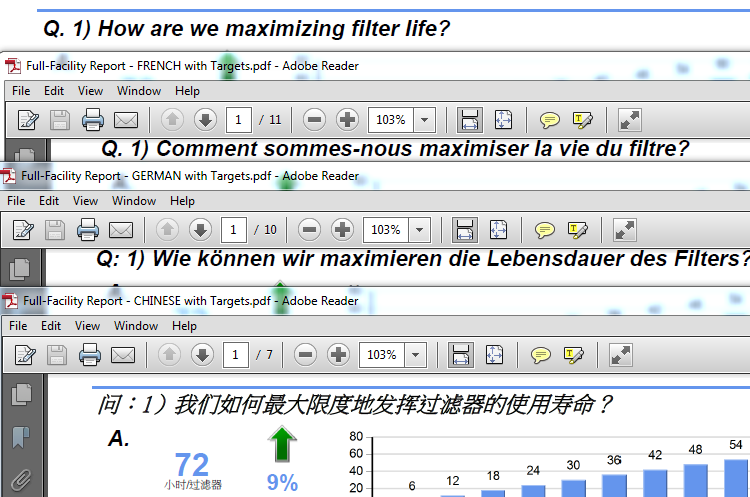
Task: Open Edit menu in French report window
Action: click(54, 91)
